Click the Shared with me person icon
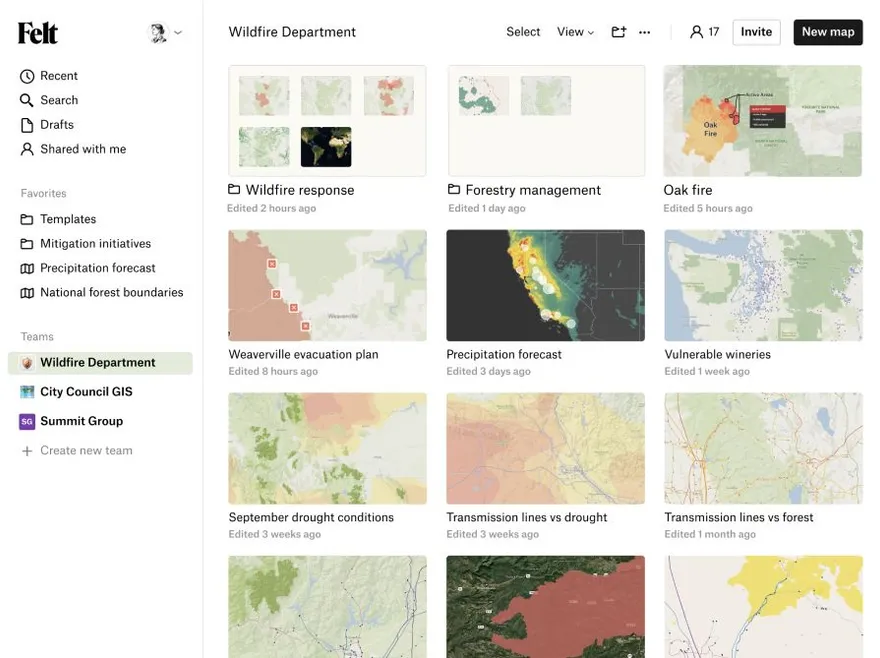The width and height of the screenshot is (880, 658). pos(27,149)
